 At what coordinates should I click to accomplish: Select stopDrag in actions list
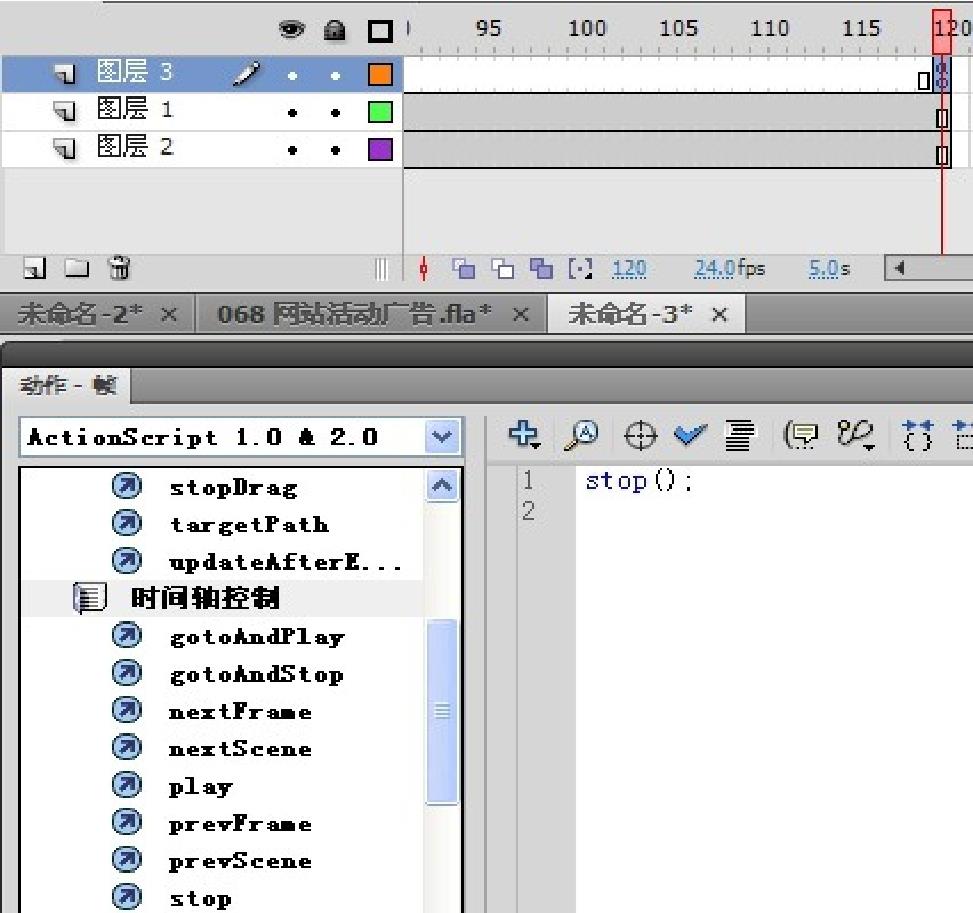[x=233, y=488]
